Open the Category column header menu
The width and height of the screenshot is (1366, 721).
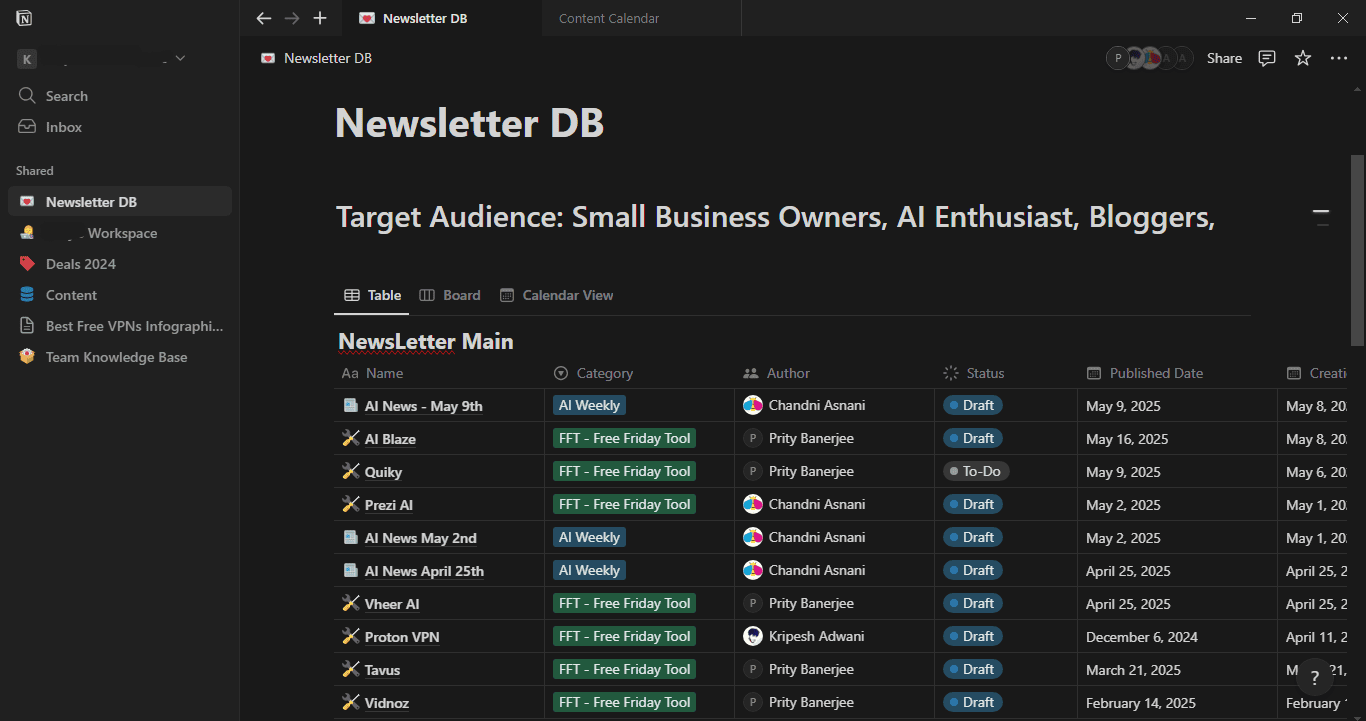tap(604, 373)
